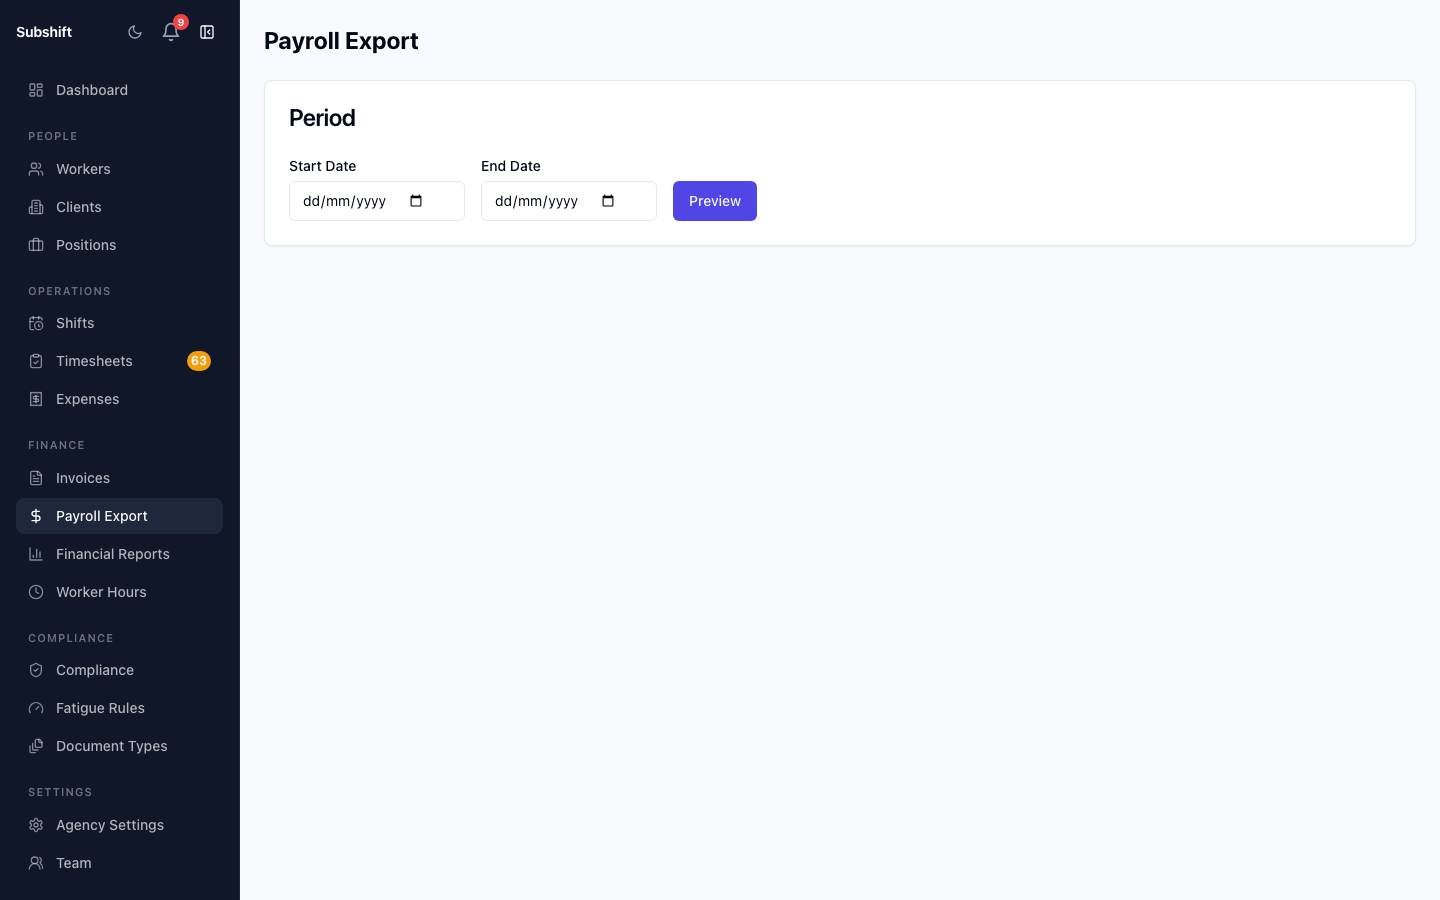Image resolution: width=1440 pixels, height=900 pixels.
Task: Click the OPERATIONS section label
Action: 69,291
